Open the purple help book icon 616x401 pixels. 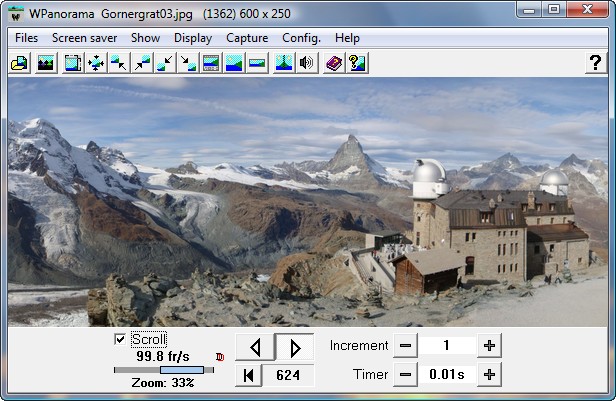click(x=334, y=63)
